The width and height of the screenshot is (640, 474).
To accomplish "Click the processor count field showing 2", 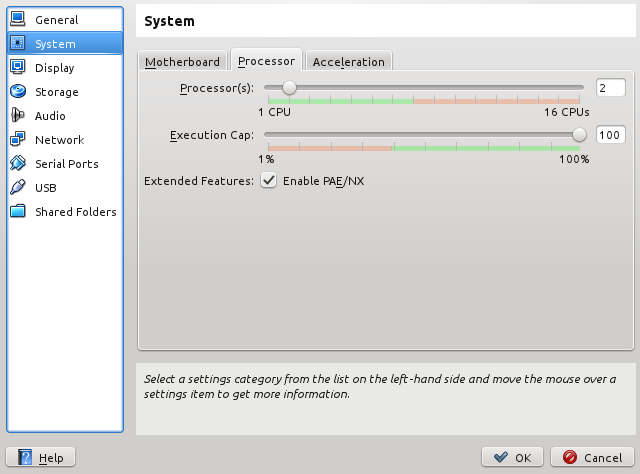I will [x=611, y=88].
